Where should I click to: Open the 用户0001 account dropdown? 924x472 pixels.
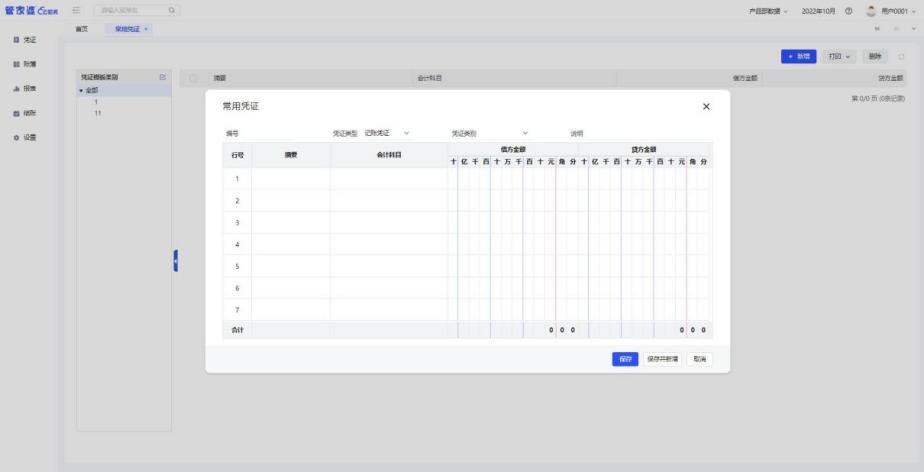[892, 10]
